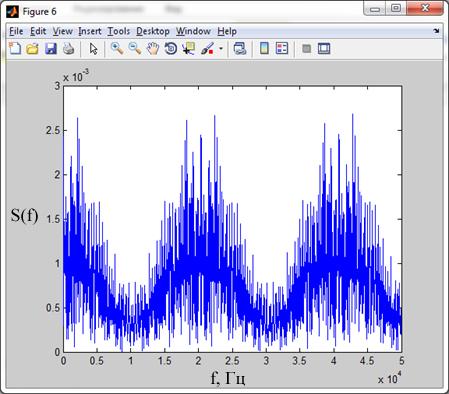Open the Tools menu

click(119, 31)
